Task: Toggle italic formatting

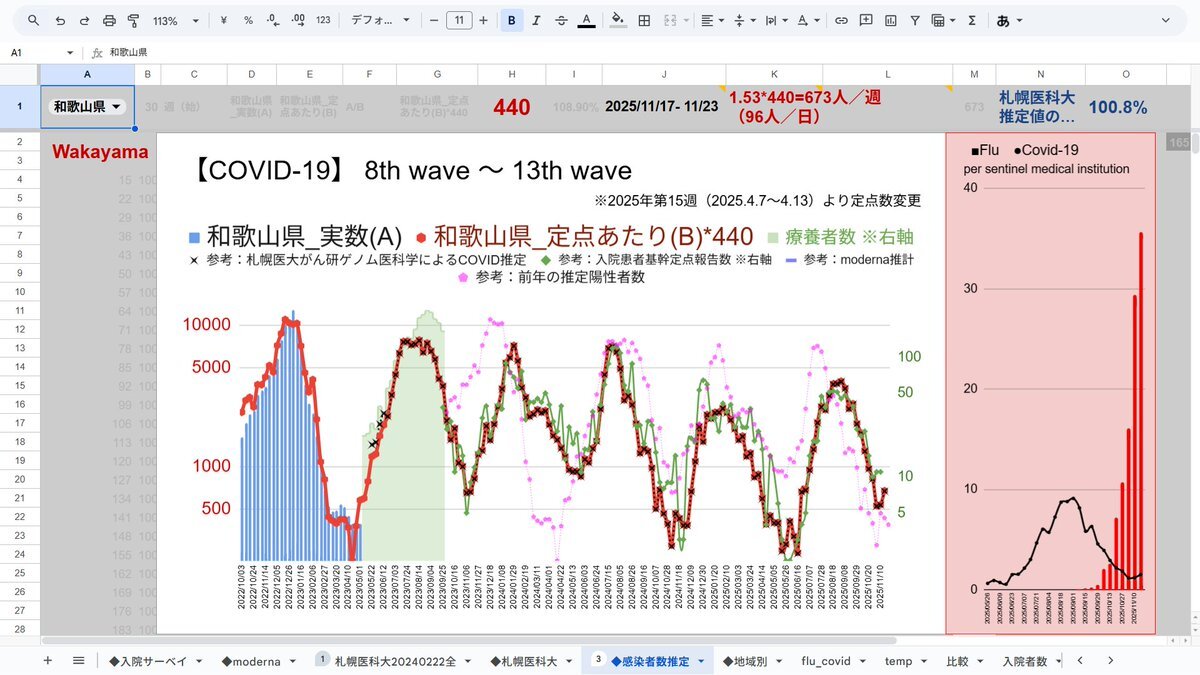Action: [537, 20]
